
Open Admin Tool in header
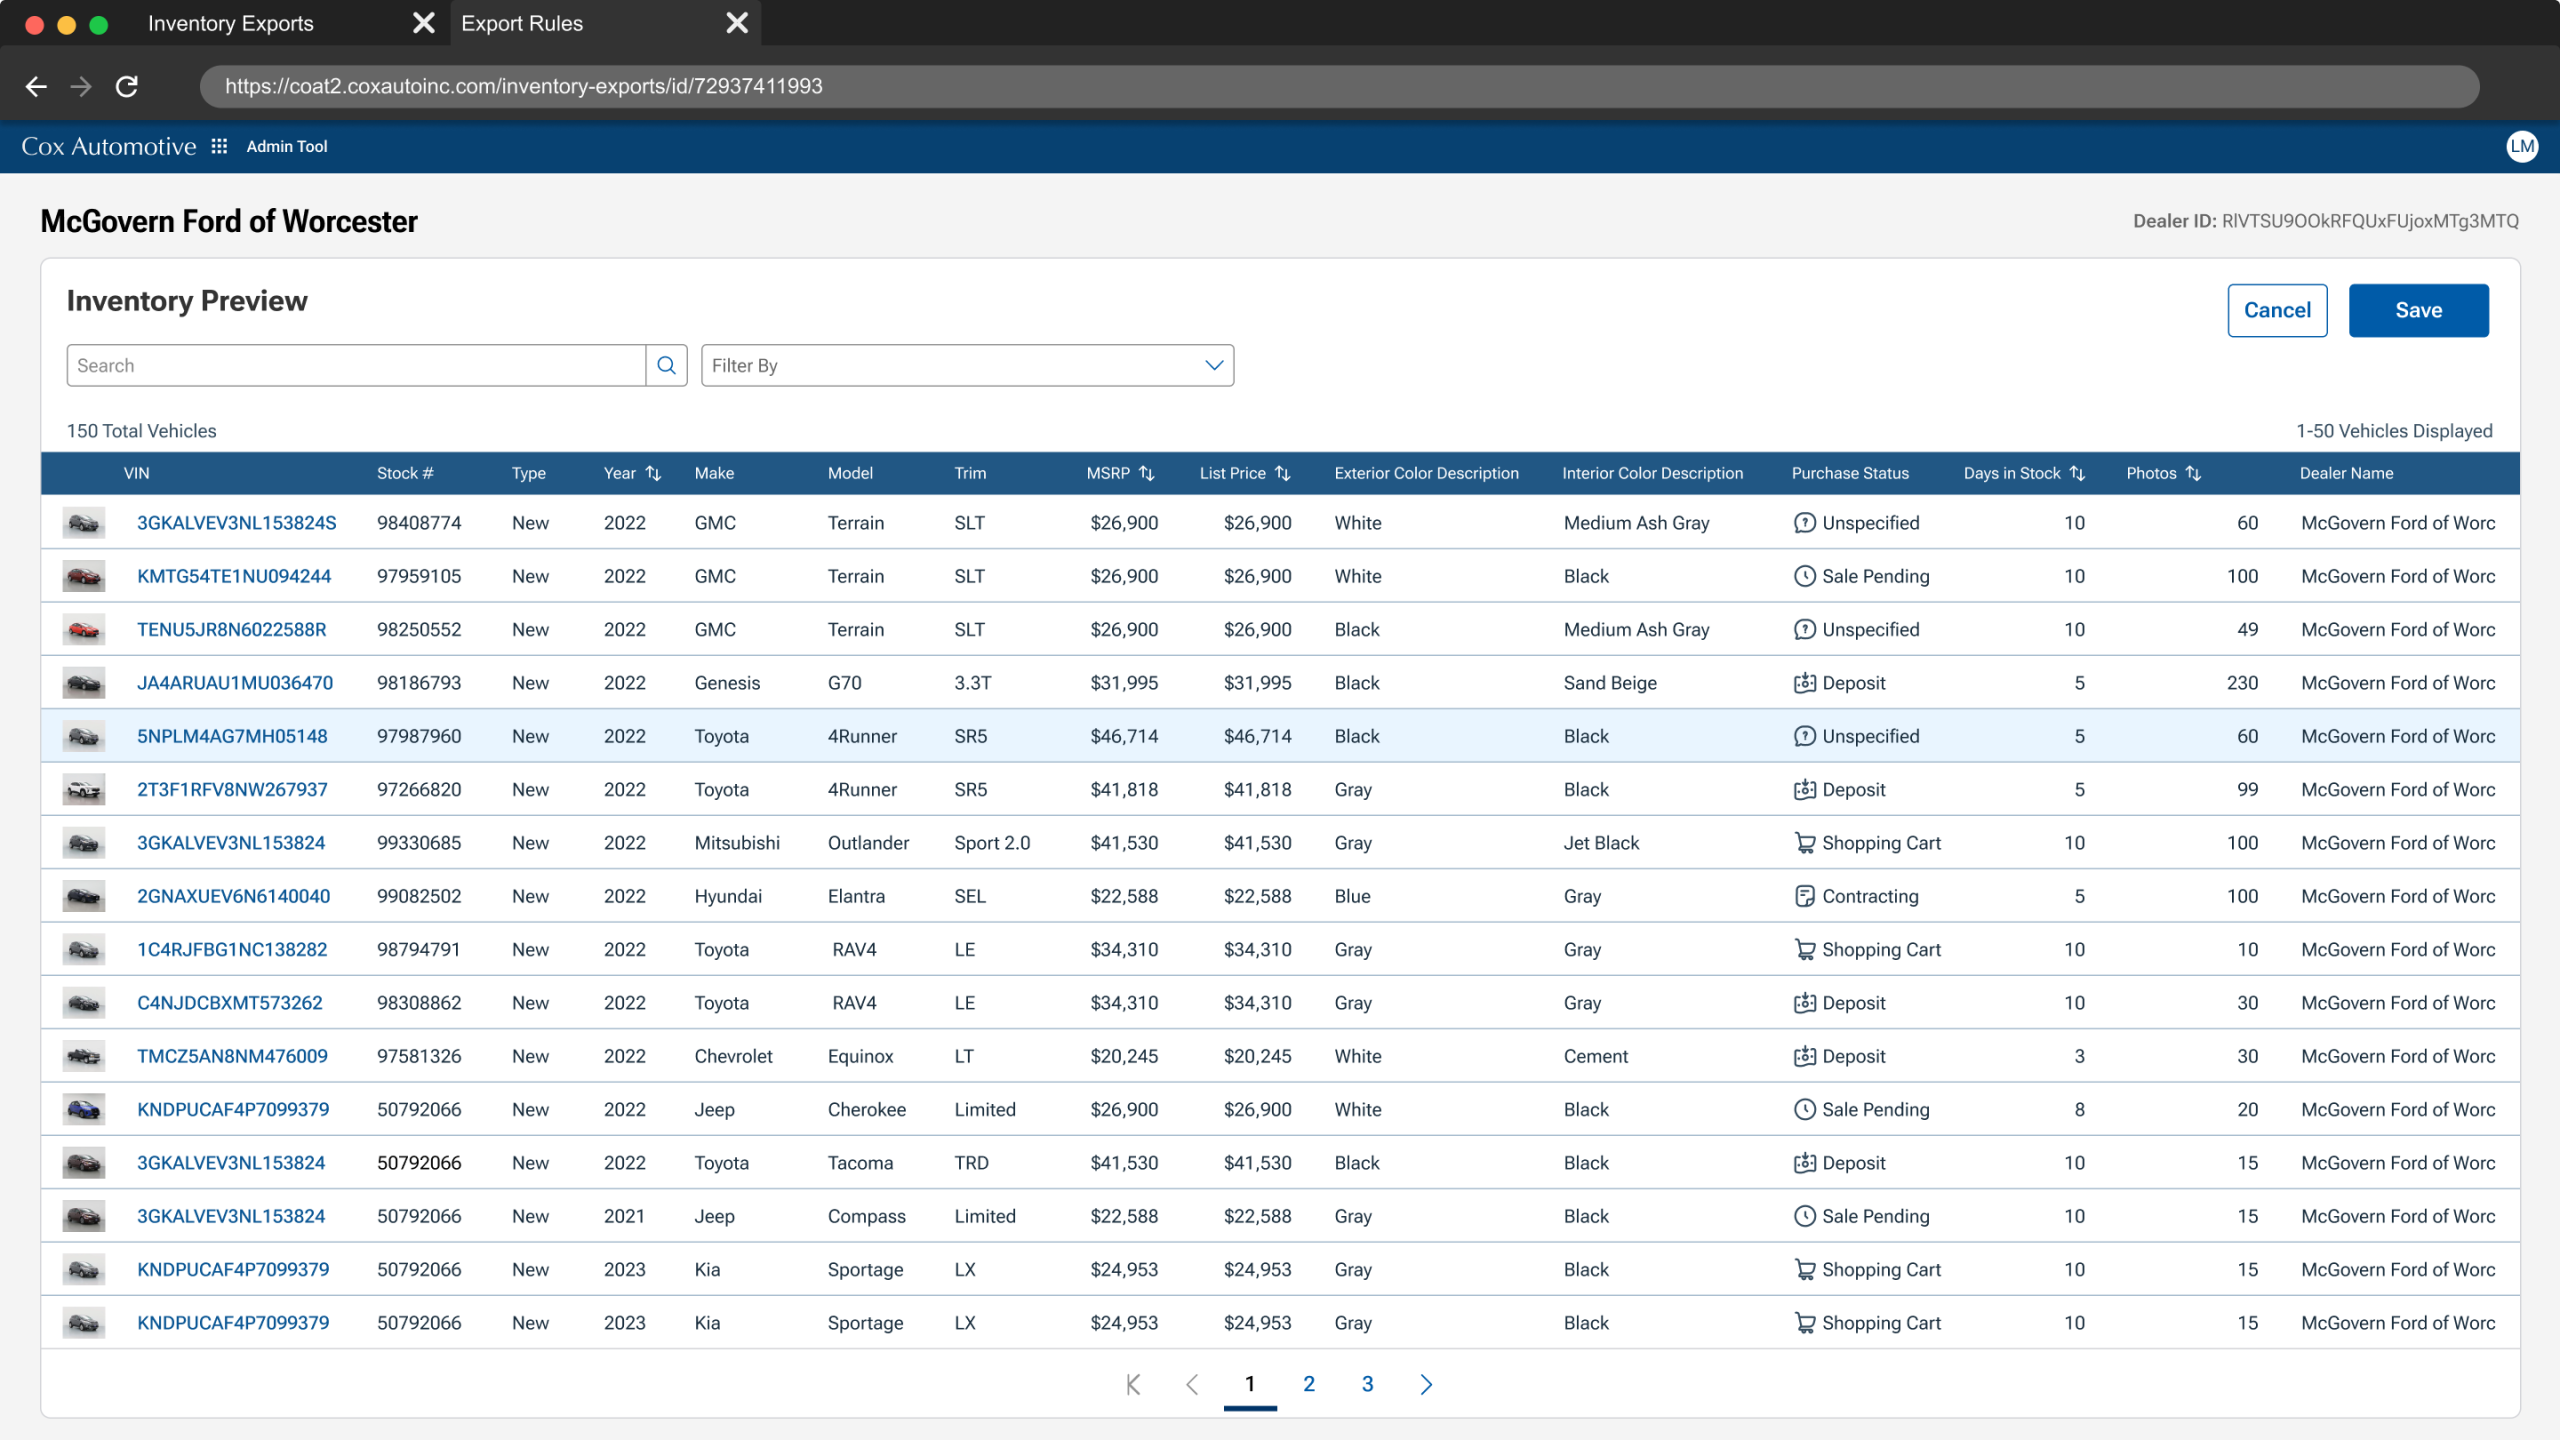[x=287, y=146]
